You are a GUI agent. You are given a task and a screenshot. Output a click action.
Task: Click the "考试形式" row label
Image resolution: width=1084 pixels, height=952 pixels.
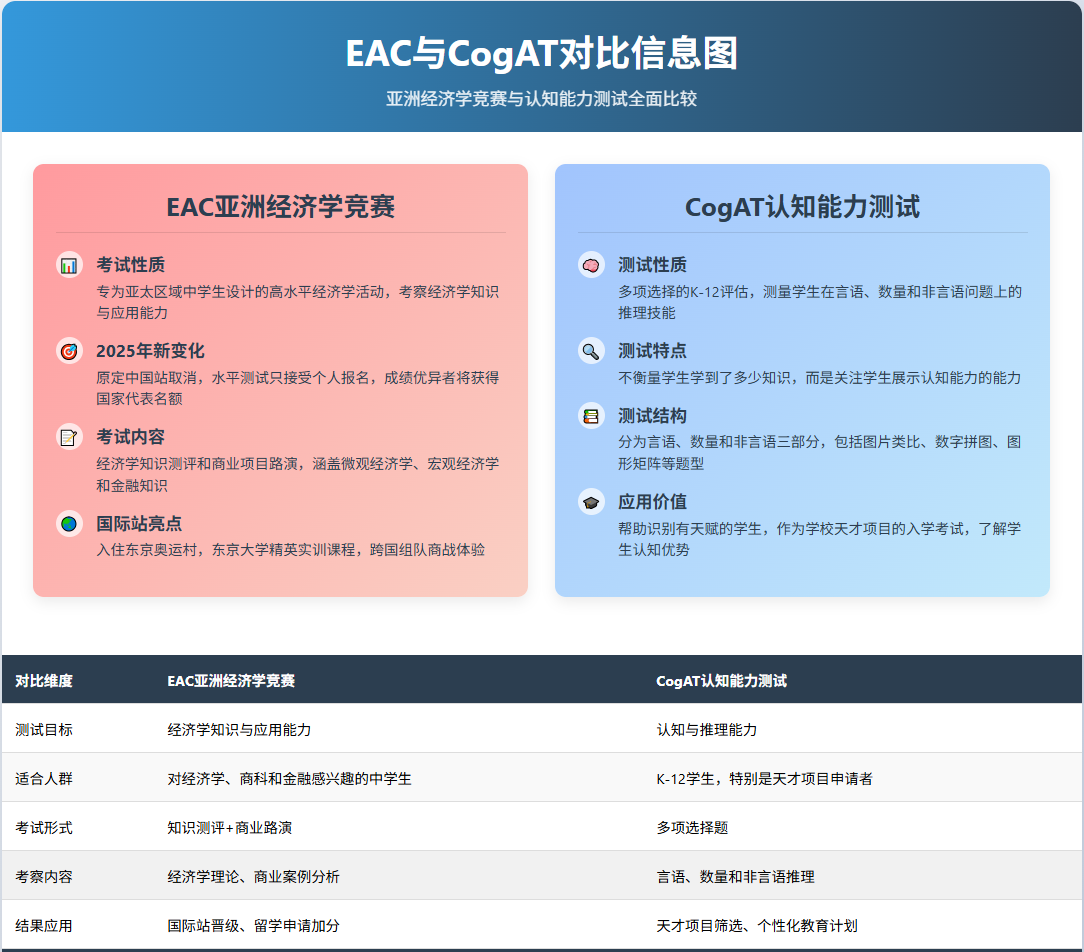(x=44, y=828)
